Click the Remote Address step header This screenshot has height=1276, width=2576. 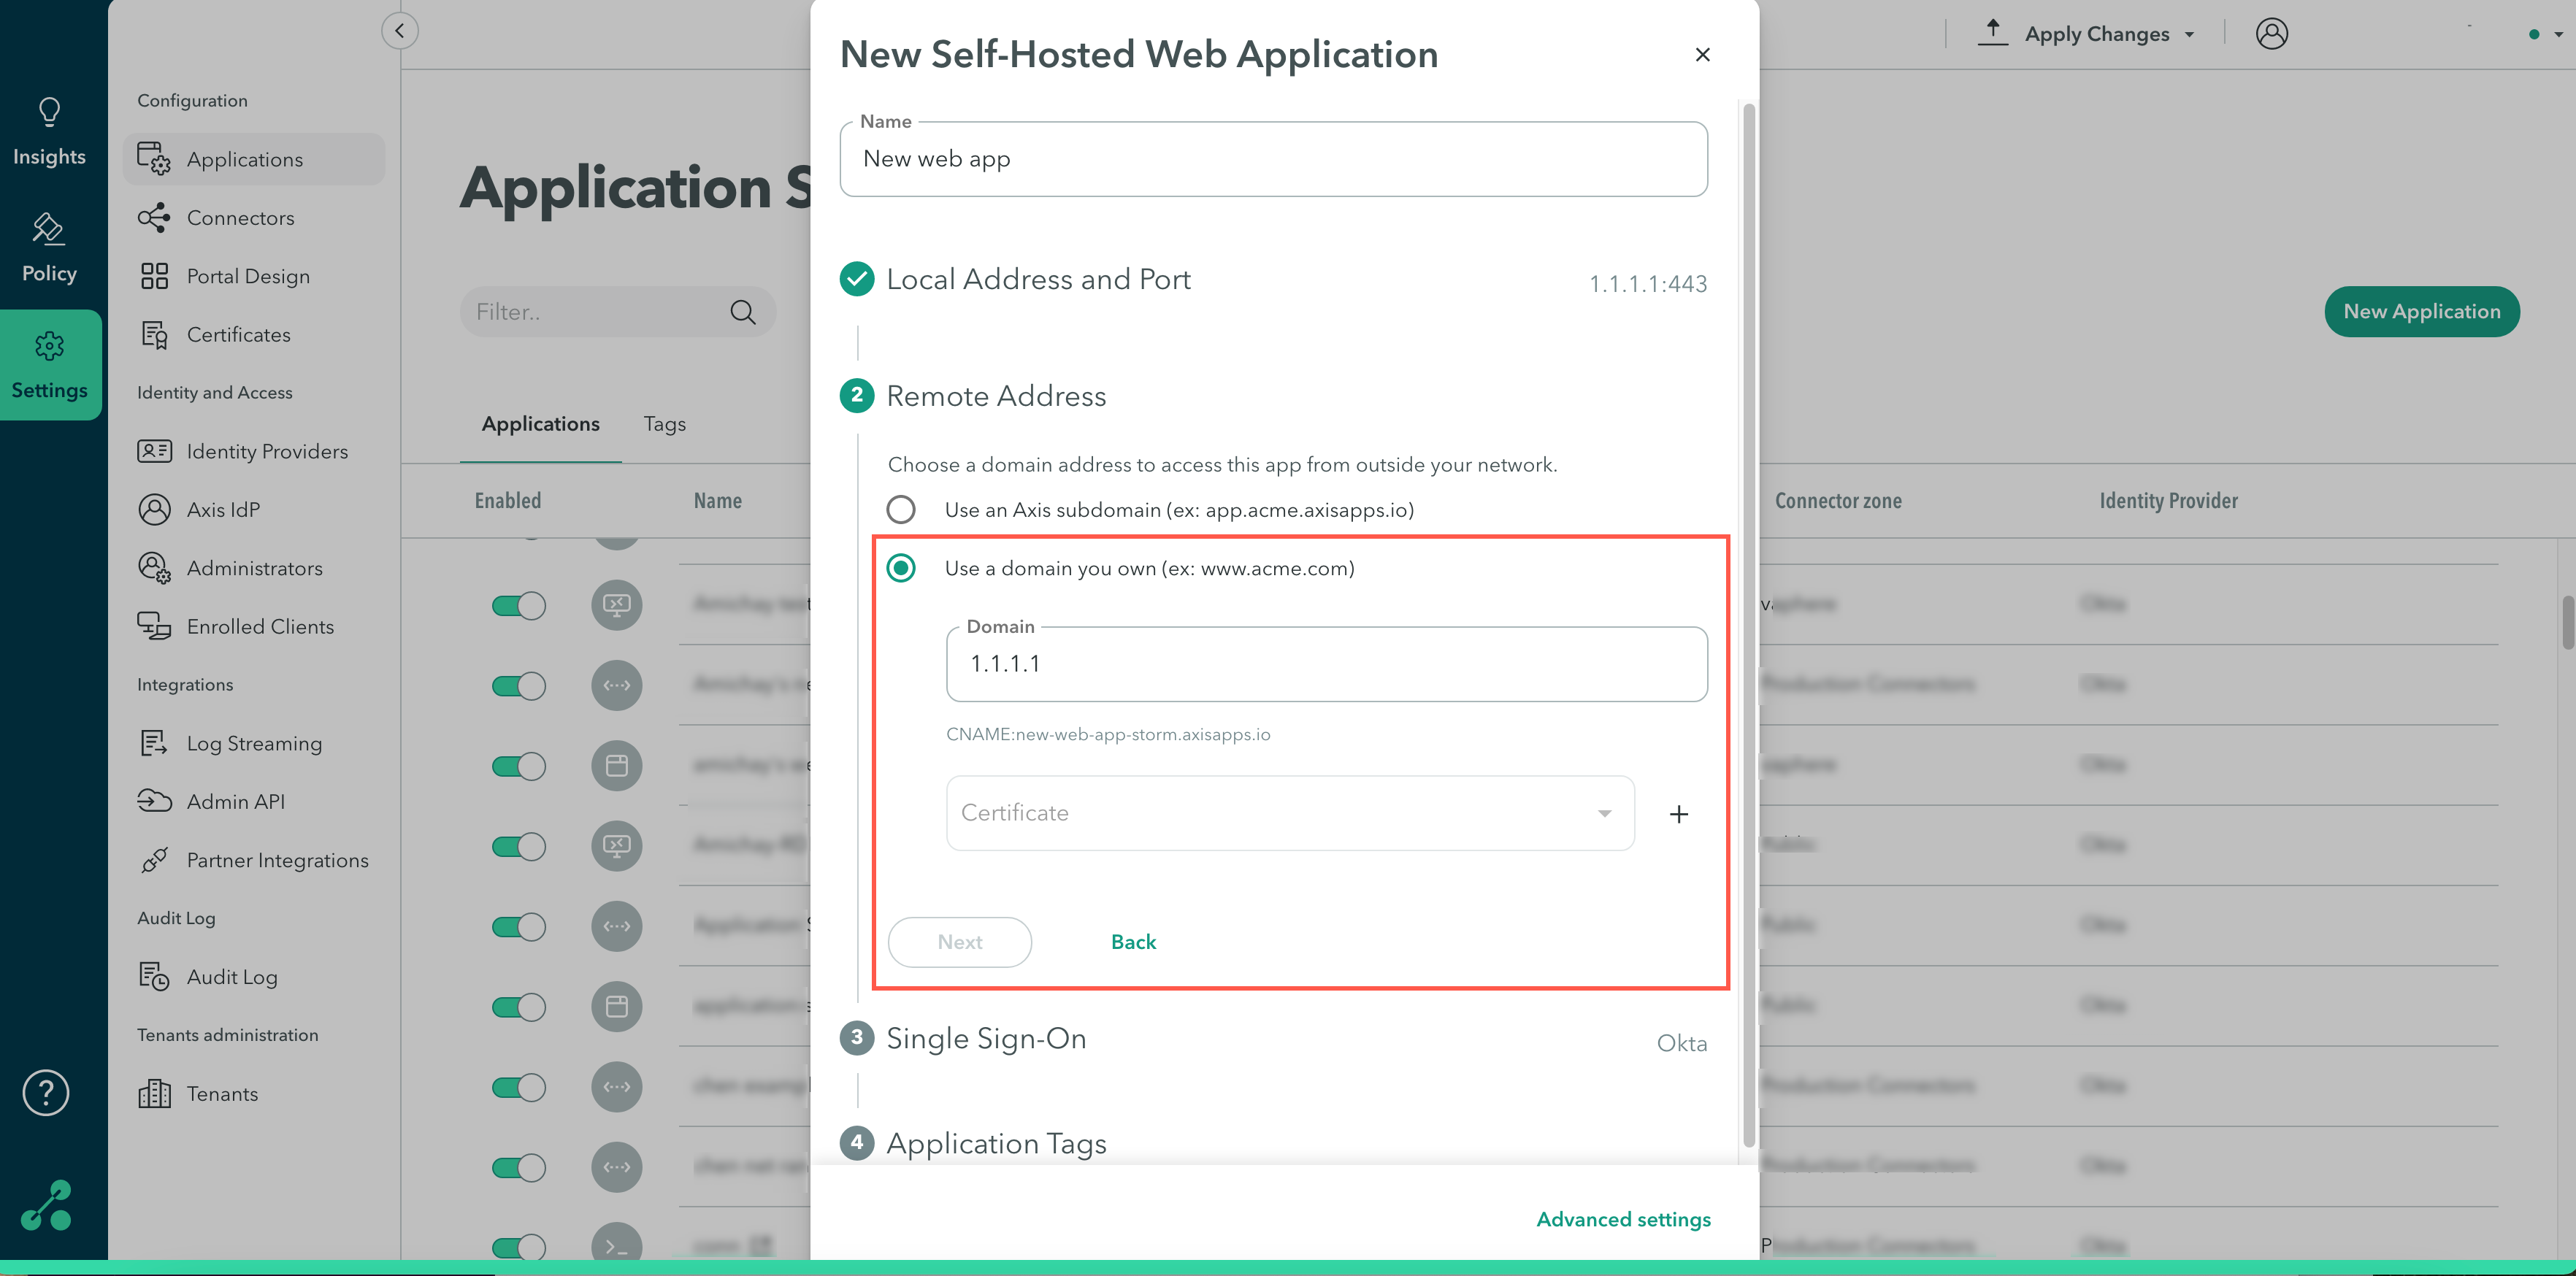click(973, 396)
